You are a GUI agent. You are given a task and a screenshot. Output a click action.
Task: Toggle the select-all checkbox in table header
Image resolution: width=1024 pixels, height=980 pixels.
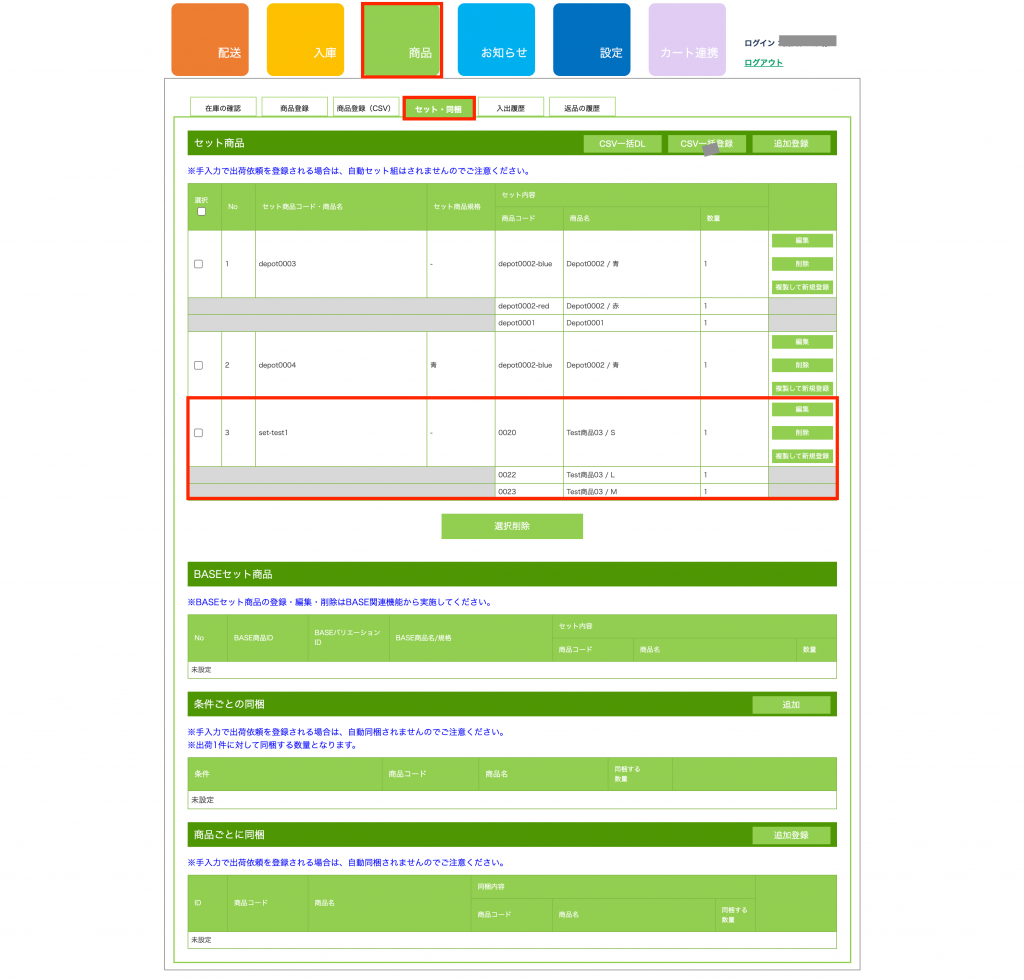coord(201,211)
